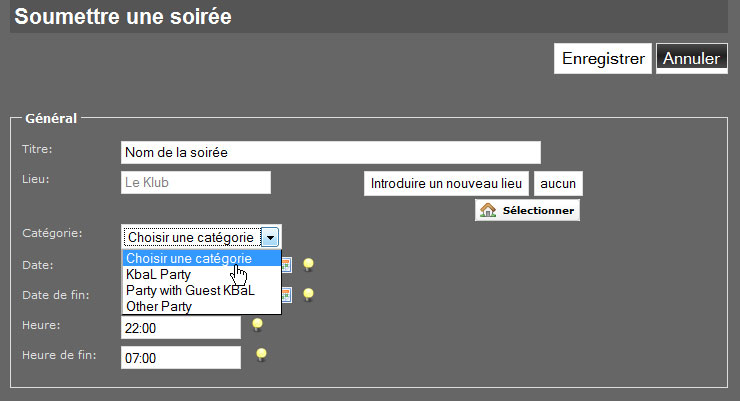
Task: Click the Choisir une catégorie combo box
Action: click(202, 237)
